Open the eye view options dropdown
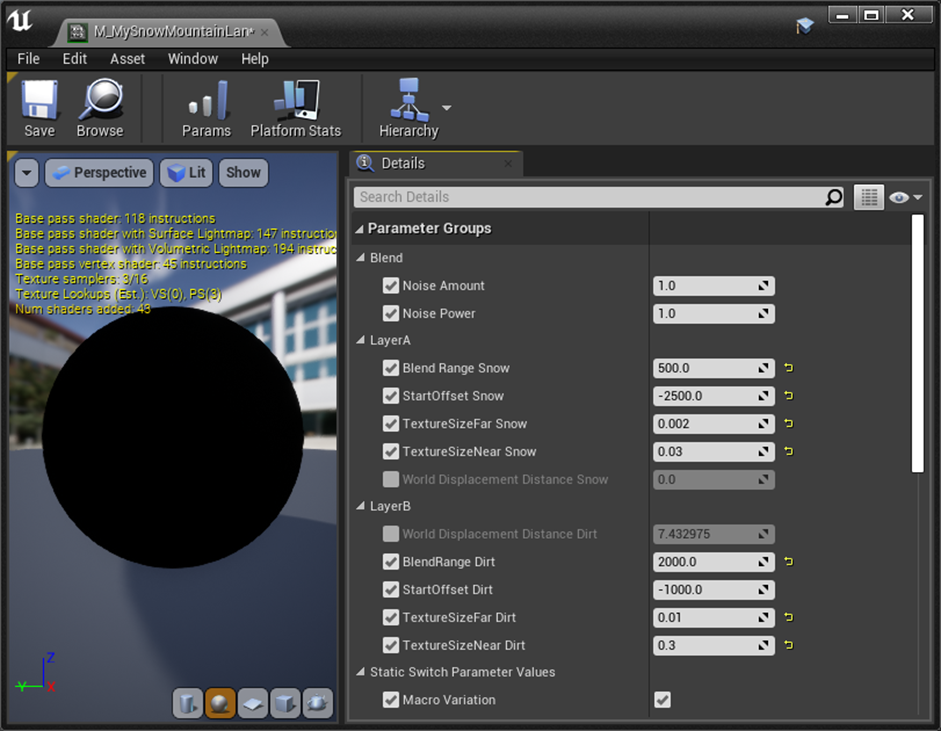Viewport: 941px width, 731px height. point(905,197)
